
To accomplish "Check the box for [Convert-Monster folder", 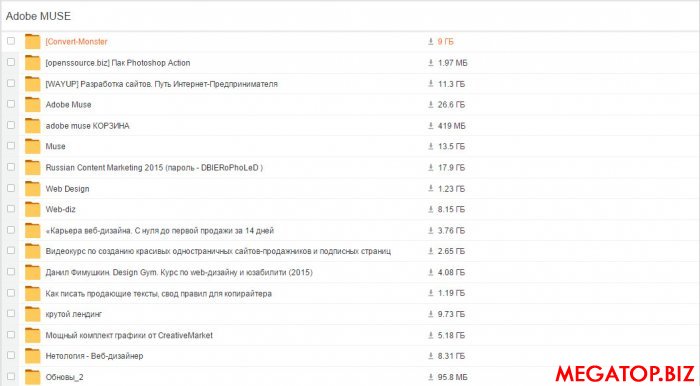I will (11, 41).
